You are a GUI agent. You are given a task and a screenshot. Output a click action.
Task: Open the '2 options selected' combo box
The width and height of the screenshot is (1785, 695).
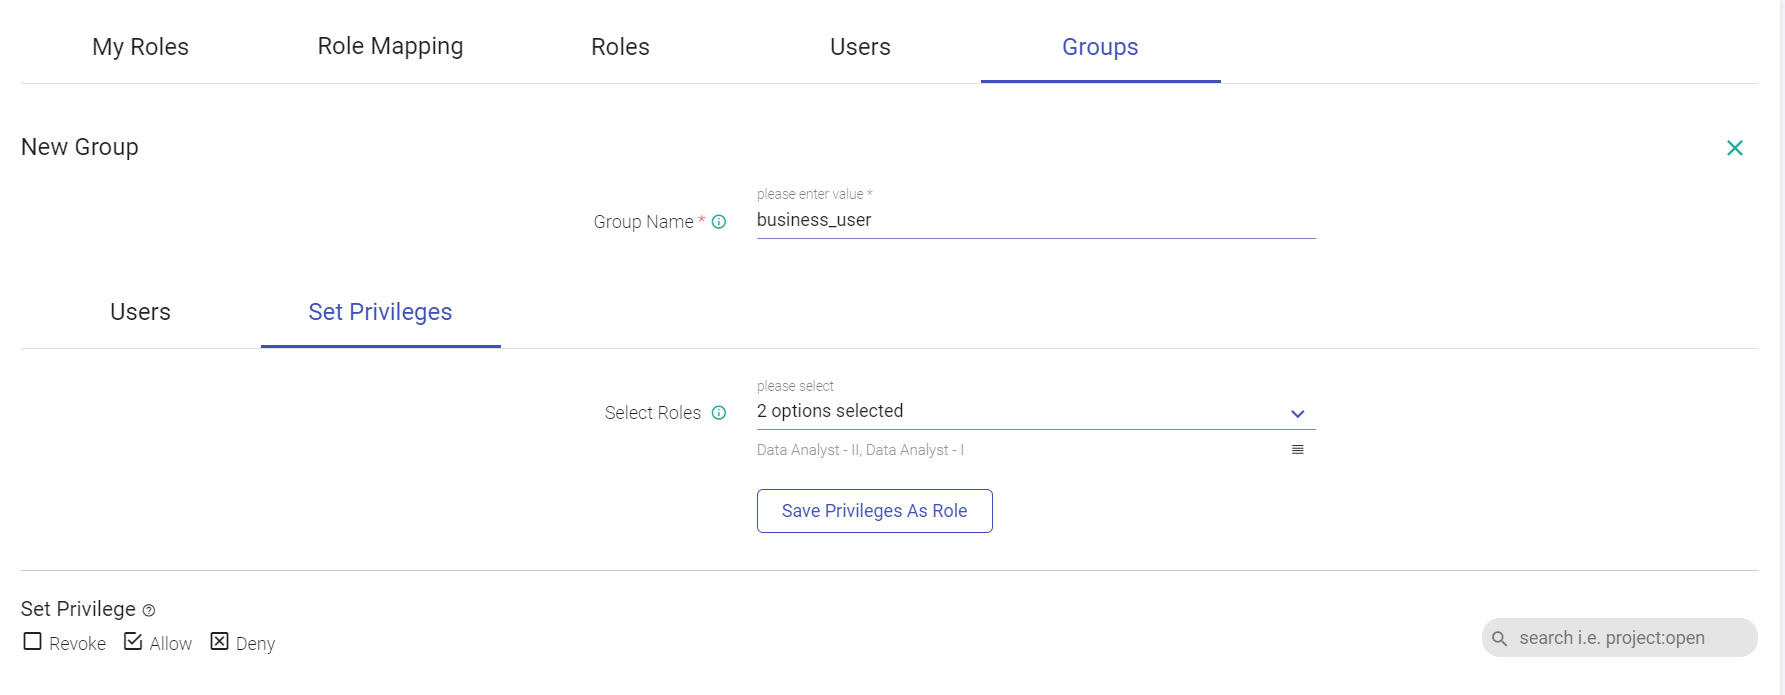point(1036,412)
